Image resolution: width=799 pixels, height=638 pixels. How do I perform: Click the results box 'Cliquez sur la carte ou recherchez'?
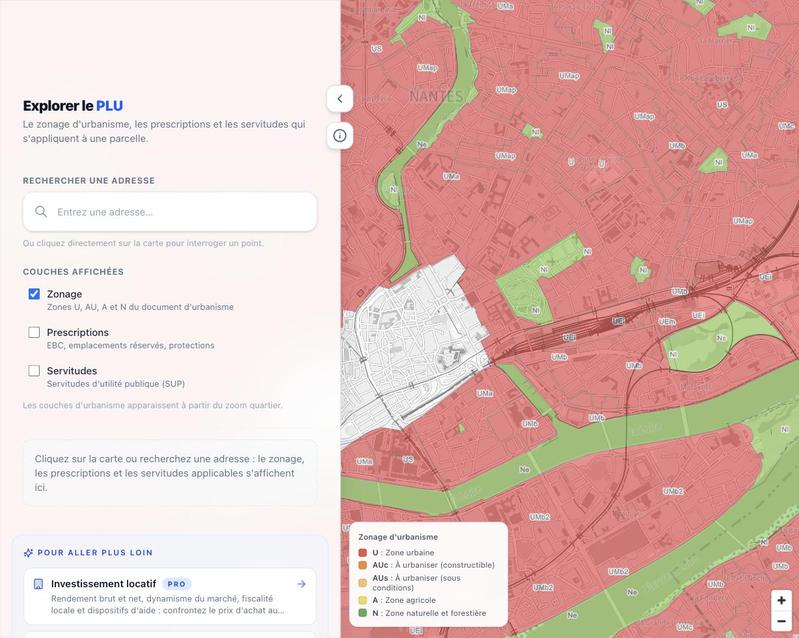170,473
